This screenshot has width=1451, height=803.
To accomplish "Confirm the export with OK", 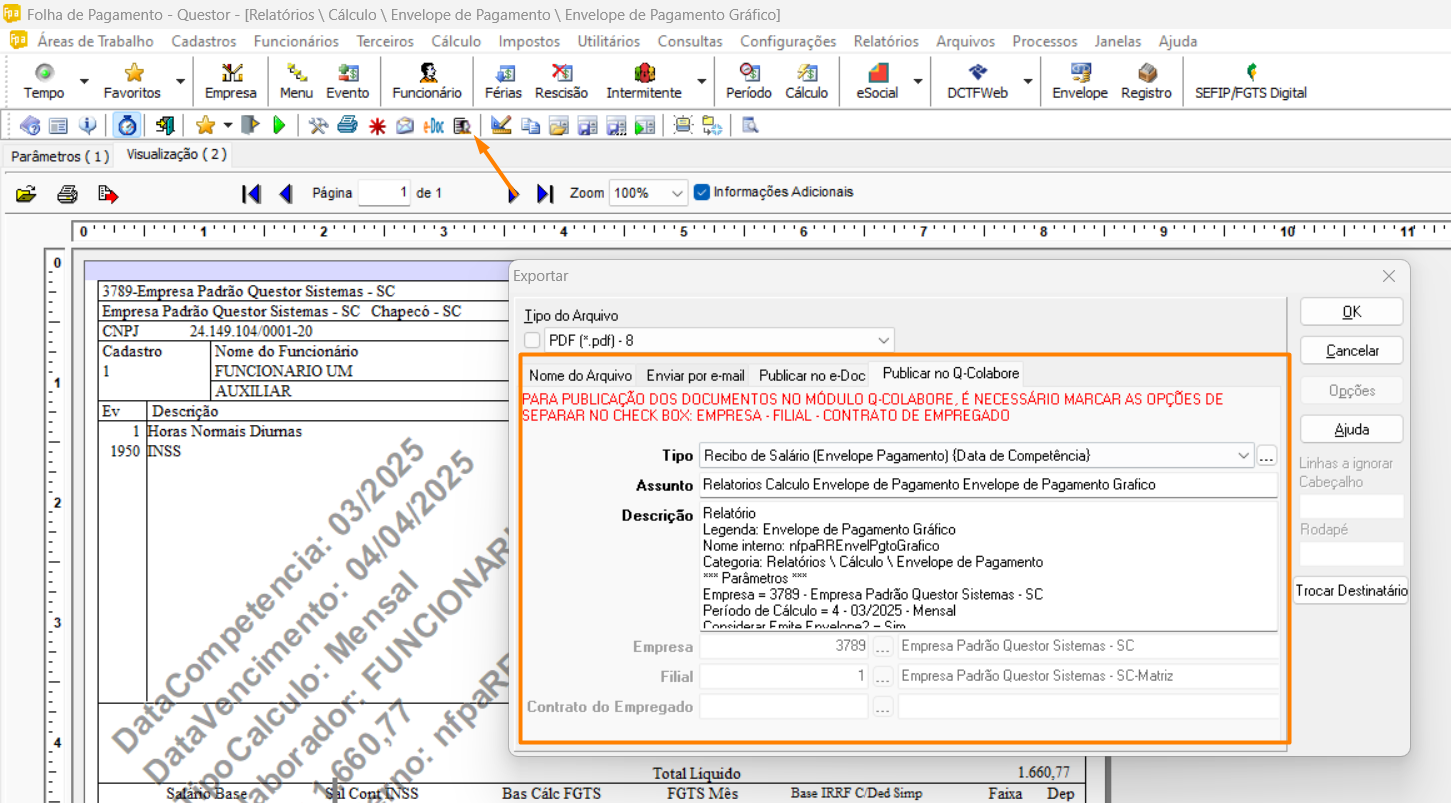I will point(1351,312).
